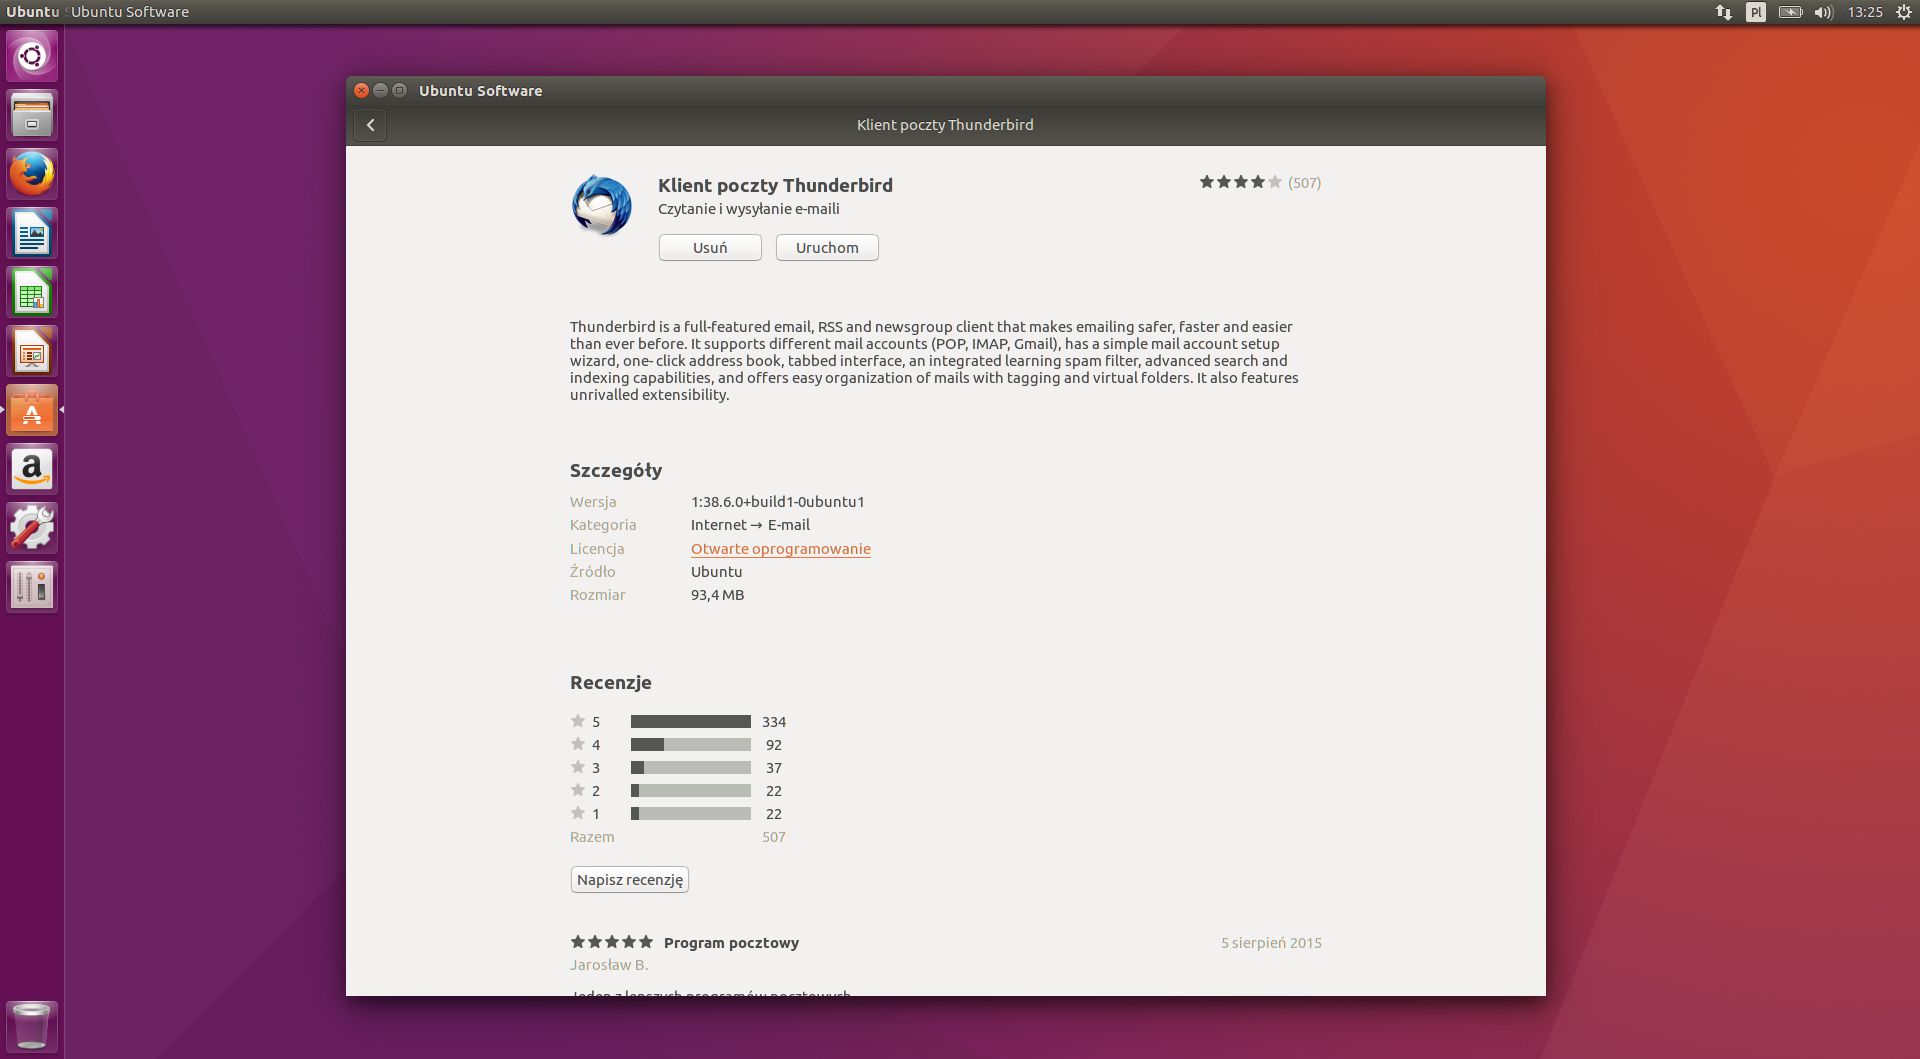
Task: Open the clock showing 13:25
Action: click(x=1865, y=12)
